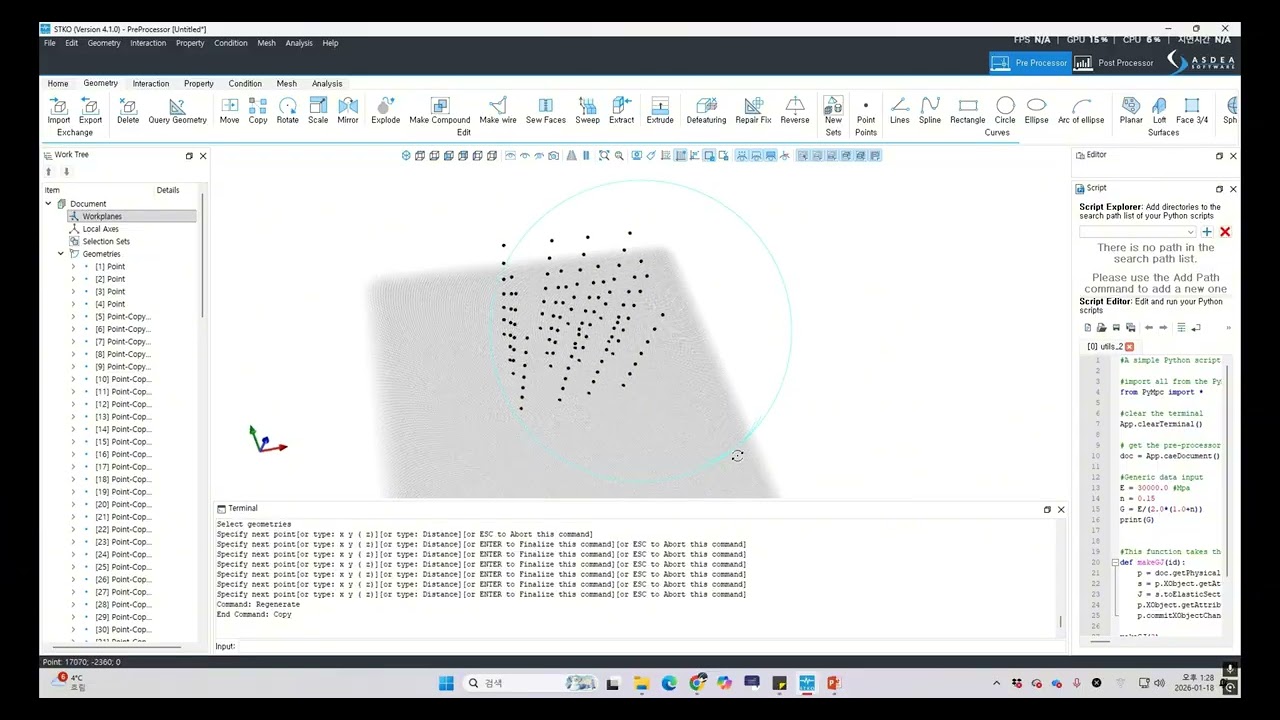Select the Circle curve tool

[x=1005, y=110]
